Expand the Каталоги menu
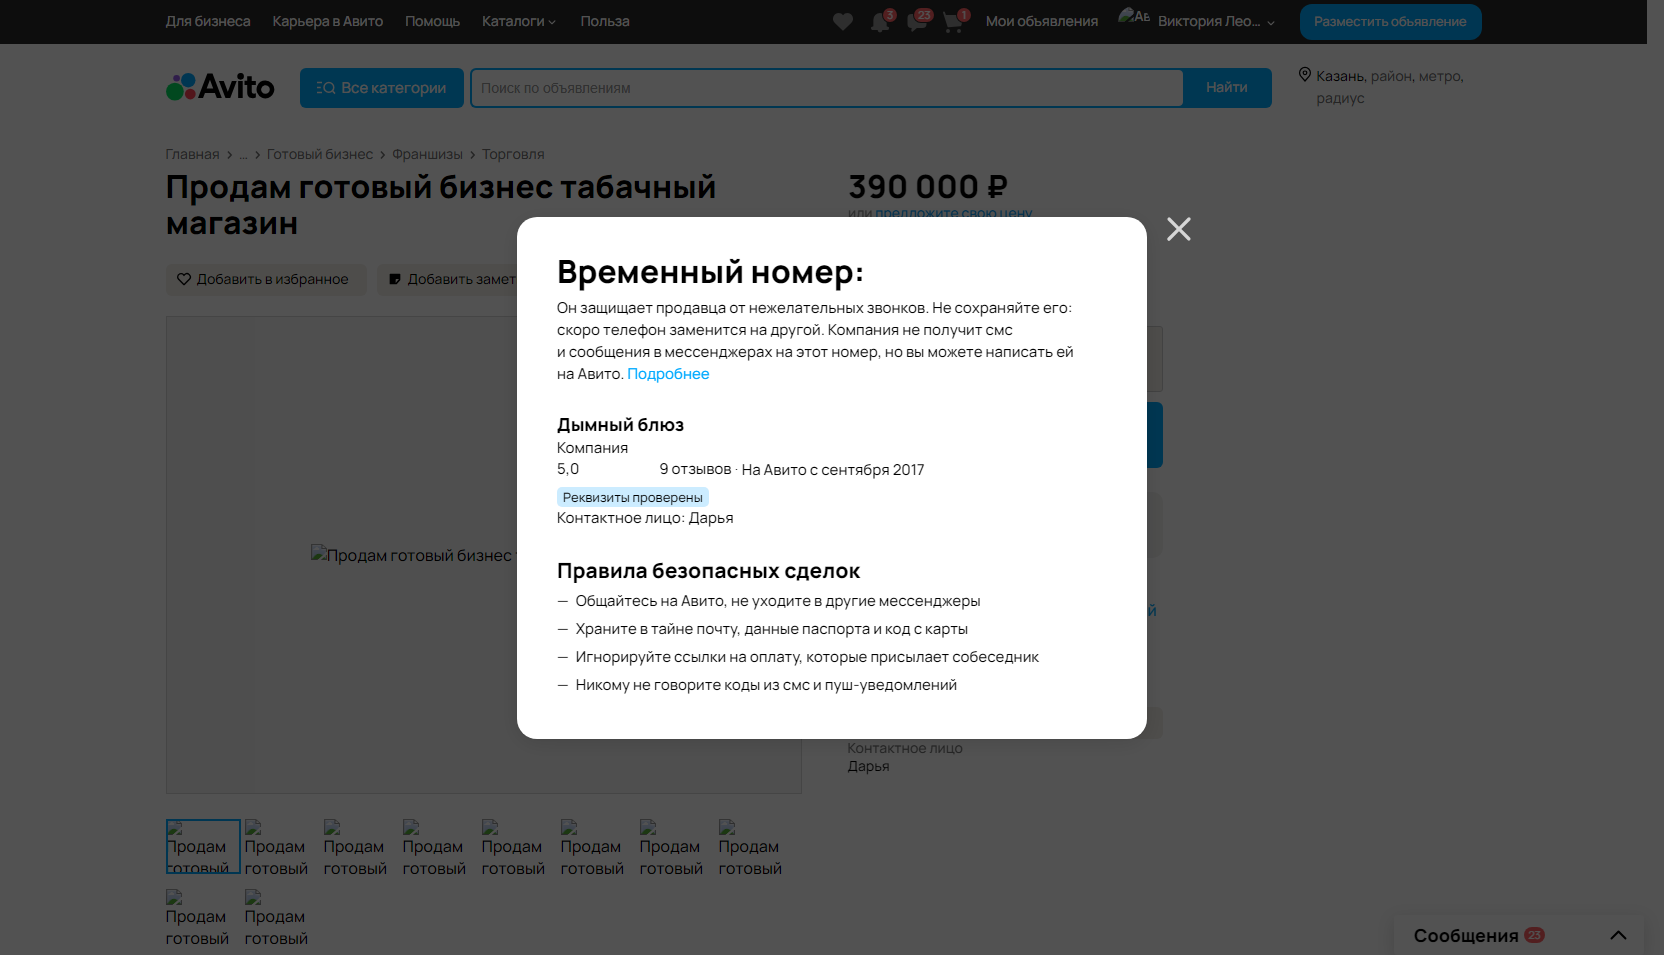This screenshot has height=955, width=1664. click(519, 21)
